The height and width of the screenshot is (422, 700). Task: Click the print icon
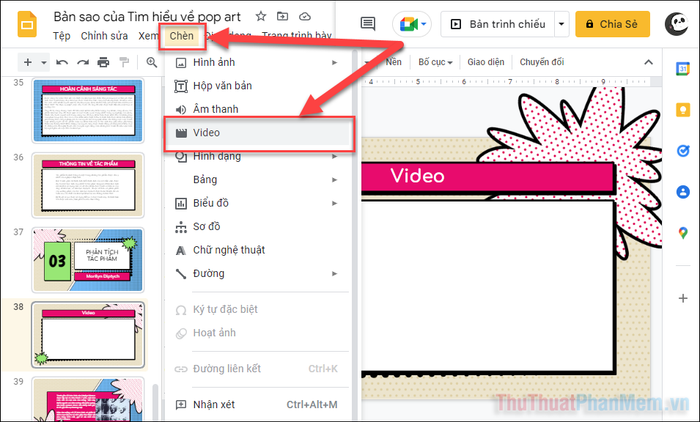point(103,62)
